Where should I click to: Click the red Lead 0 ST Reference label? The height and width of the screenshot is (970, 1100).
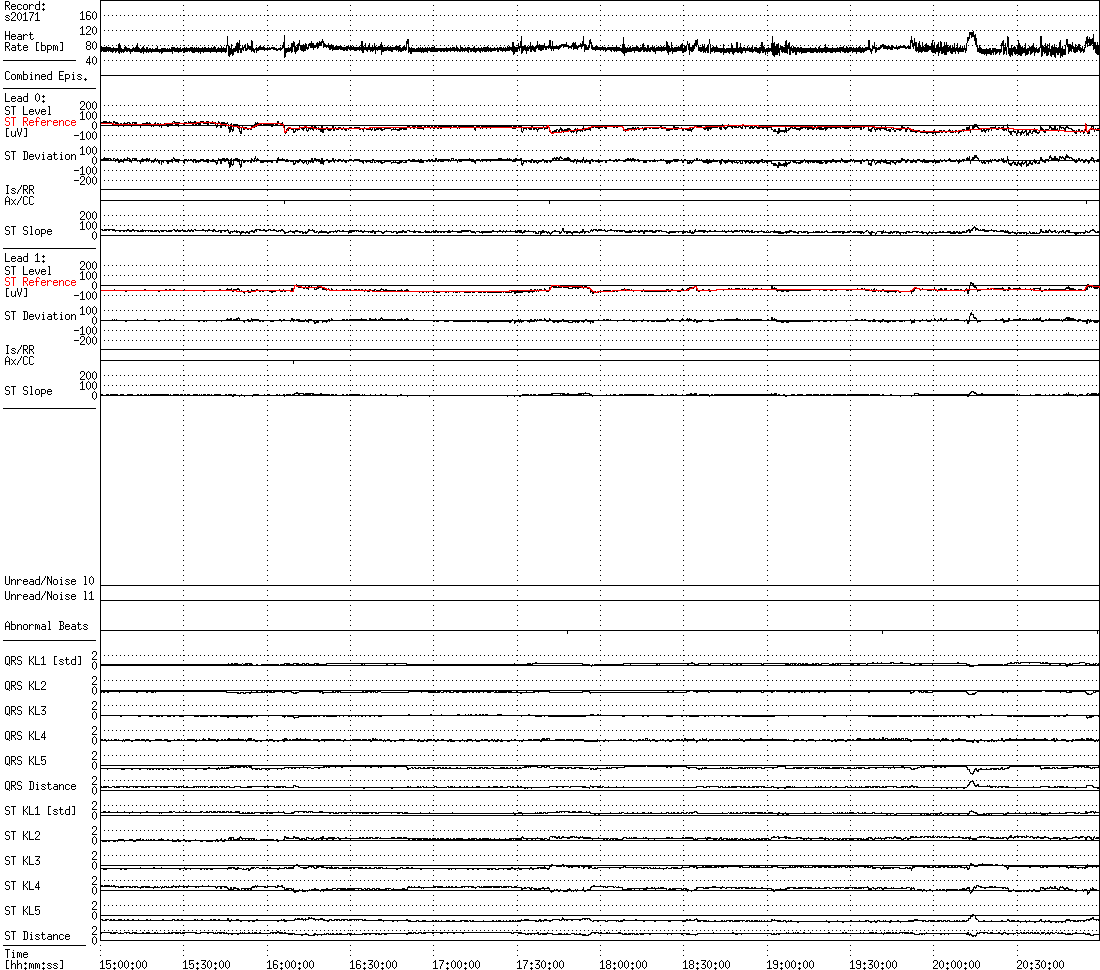tap(40, 122)
